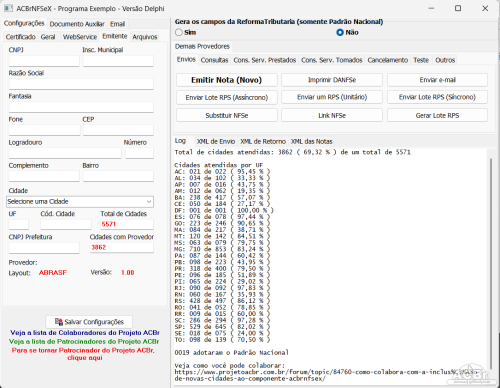500x388 pixels.
Task: Open the Cidade combo box
Action: click(x=80, y=201)
